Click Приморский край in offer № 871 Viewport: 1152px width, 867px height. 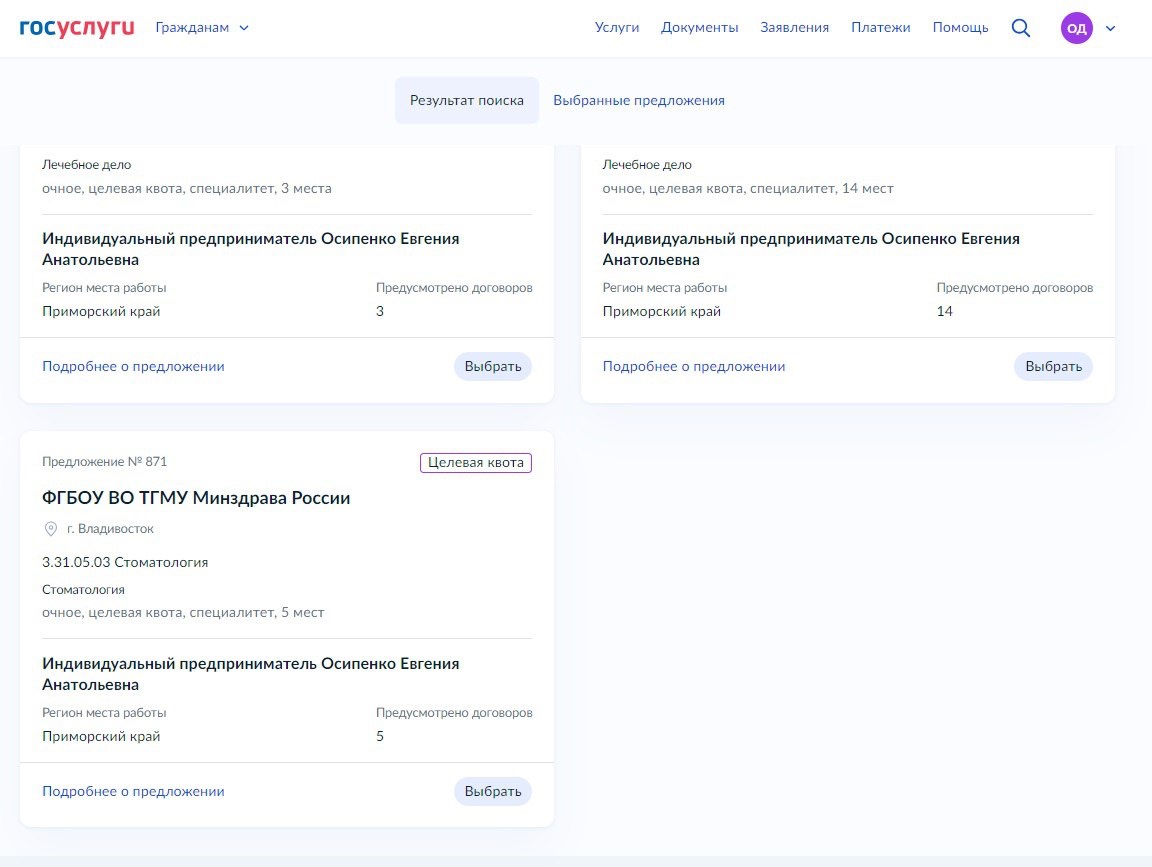click(x=101, y=736)
